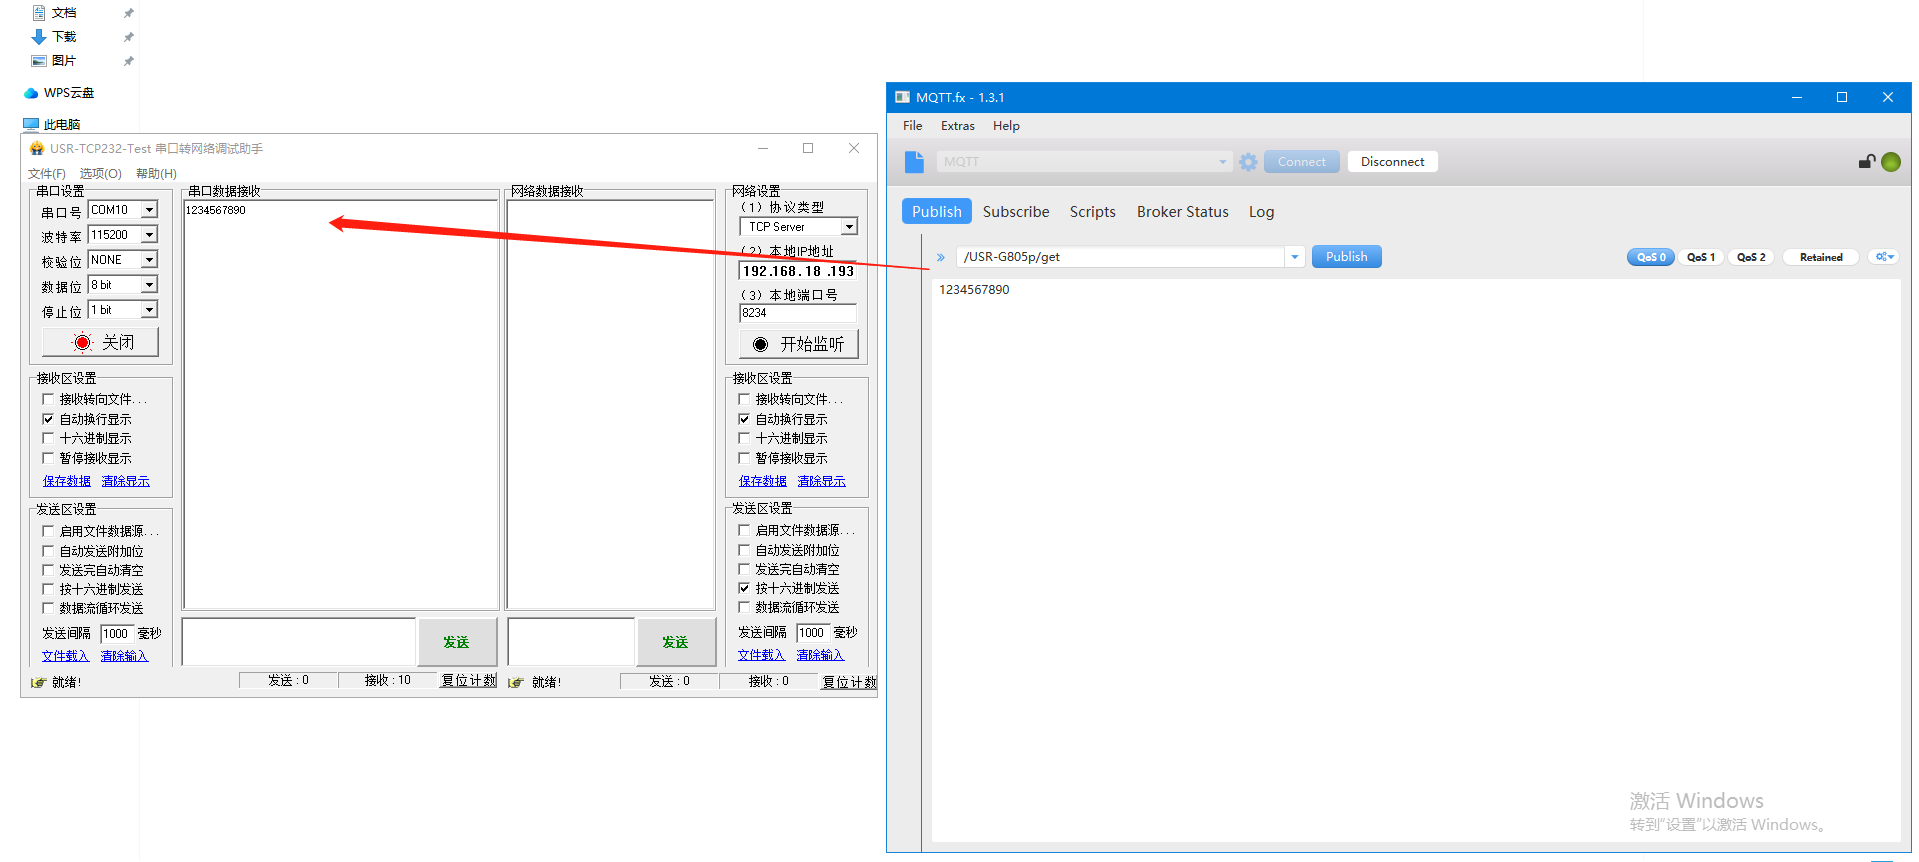Expand the 波特率 115200 dropdown

point(149,235)
